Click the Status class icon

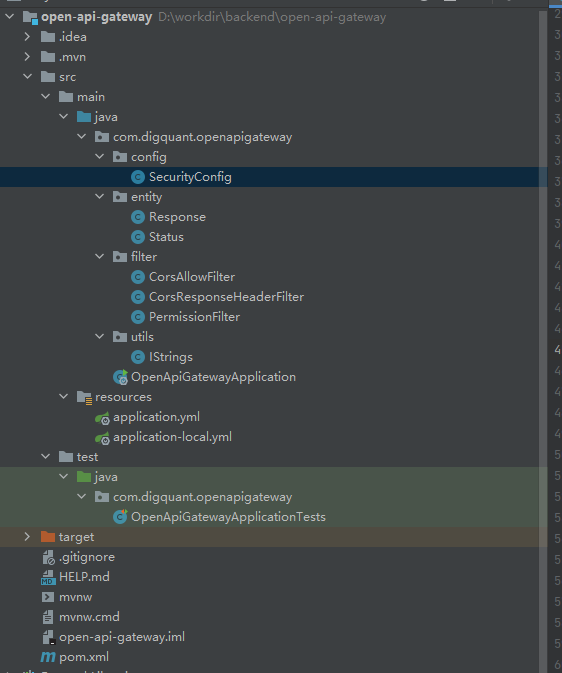(x=137, y=237)
